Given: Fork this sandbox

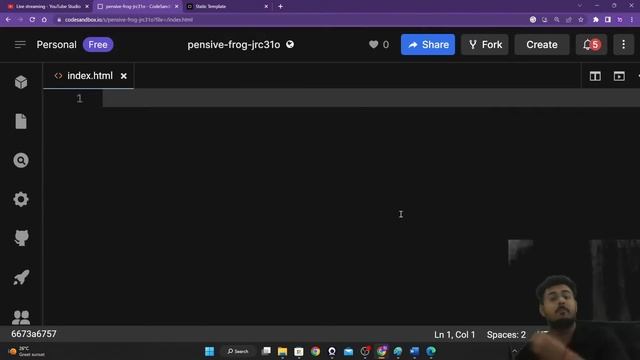Looking at the screenshot, I should coord(485,44).
